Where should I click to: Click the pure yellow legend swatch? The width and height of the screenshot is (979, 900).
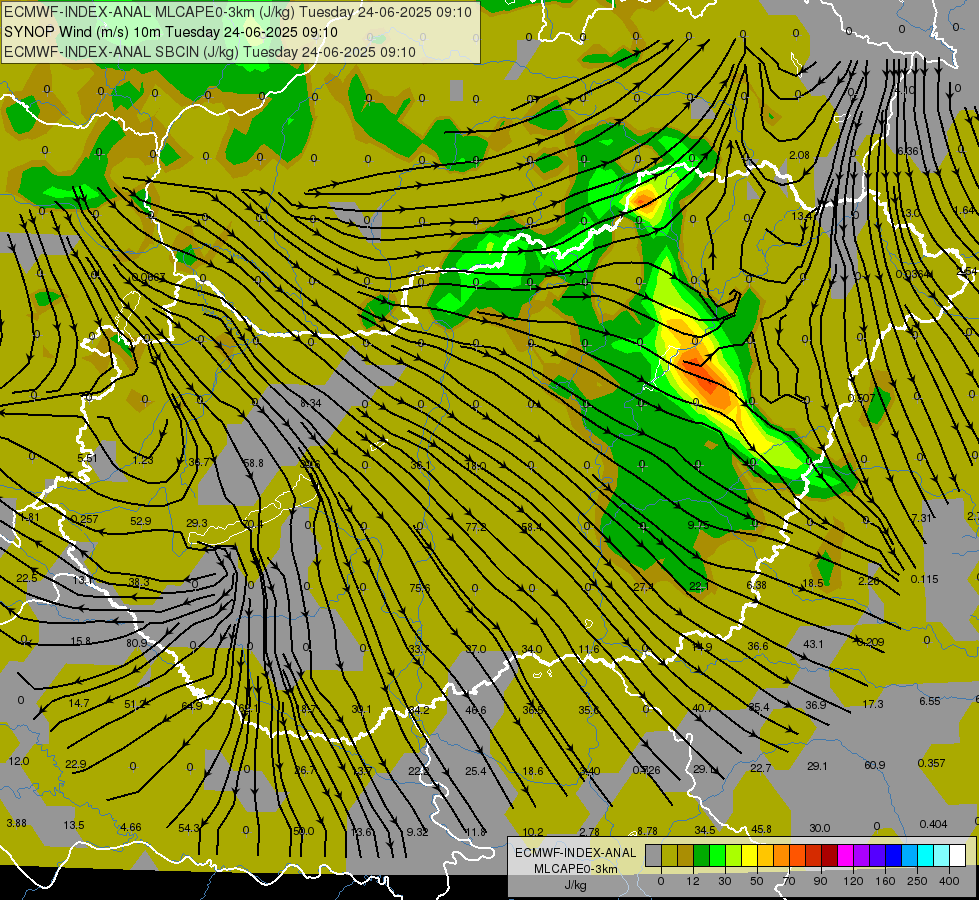750,856
